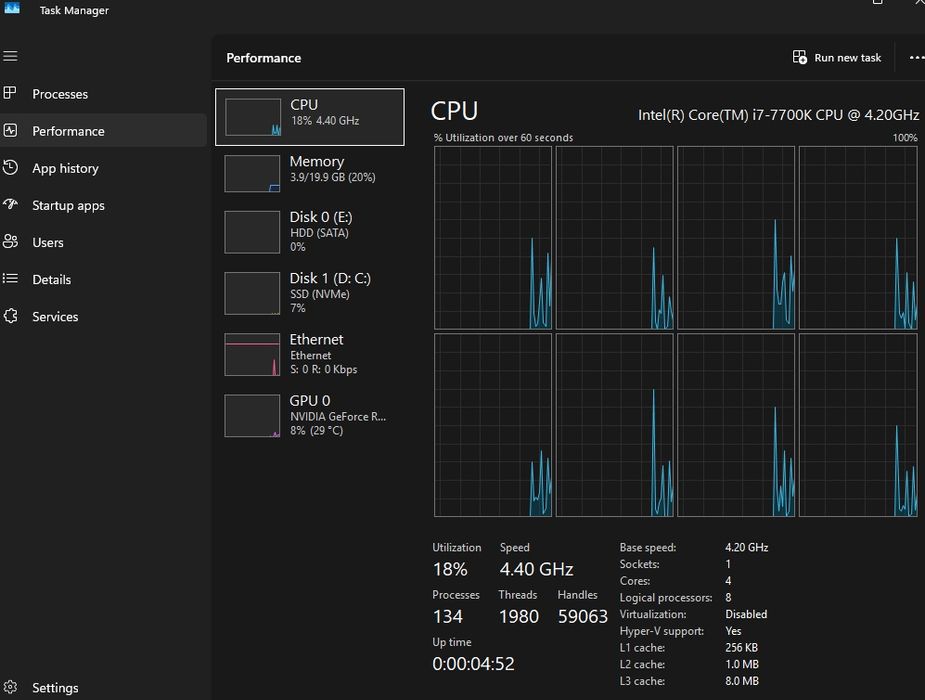Viewport: 925px width, 700px height.
Task: Click the Startup apps gauge icon
Action: (x=10, y=205)
